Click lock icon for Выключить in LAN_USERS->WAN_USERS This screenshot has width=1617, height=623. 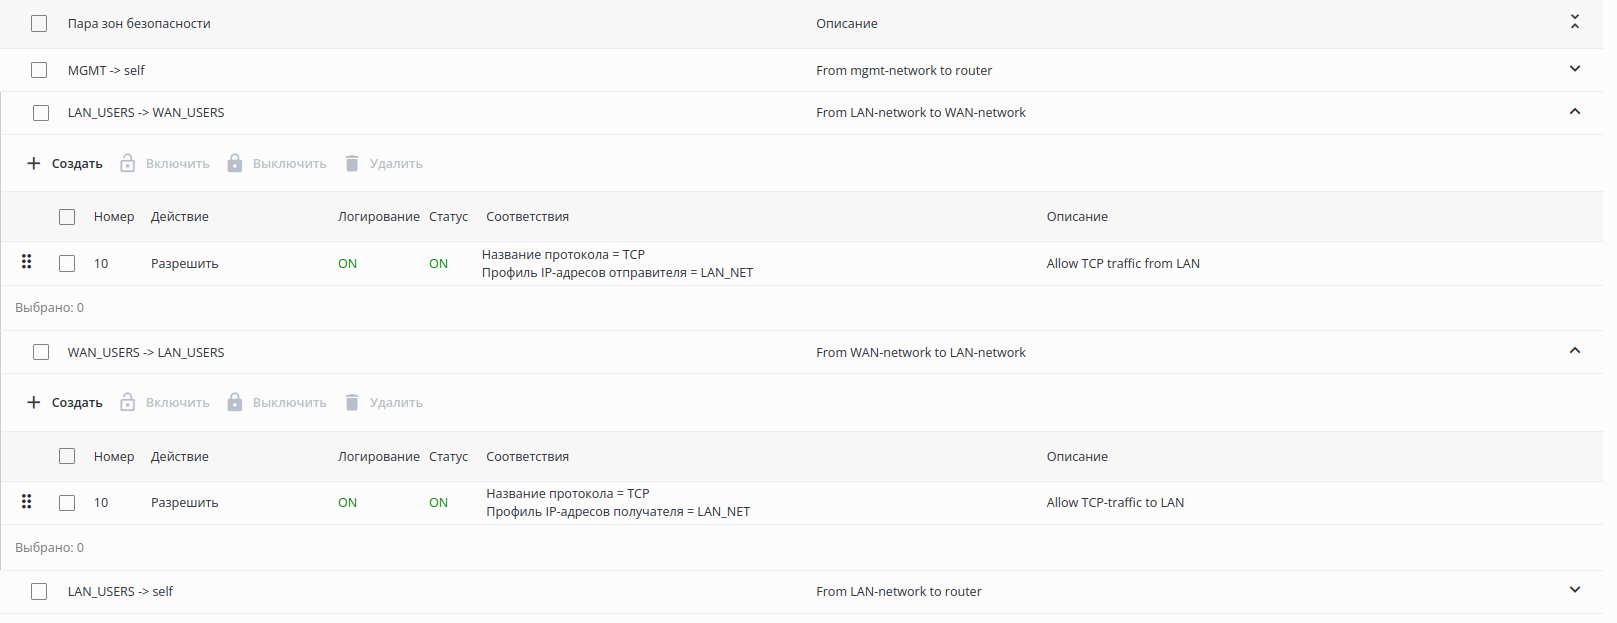(234, 163)
